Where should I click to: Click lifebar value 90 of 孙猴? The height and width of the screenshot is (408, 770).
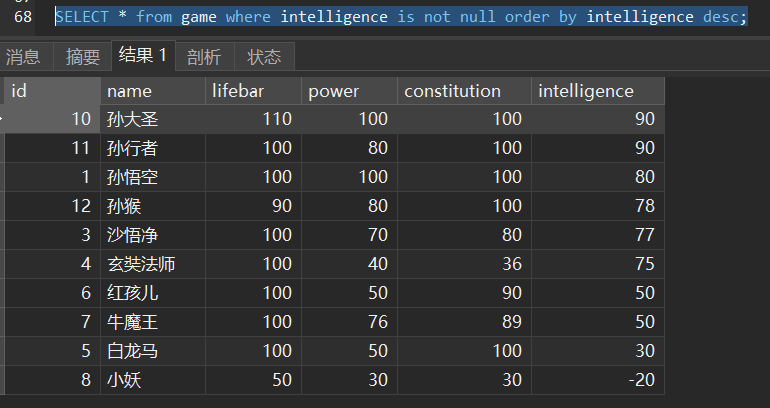tap(253, 206)
